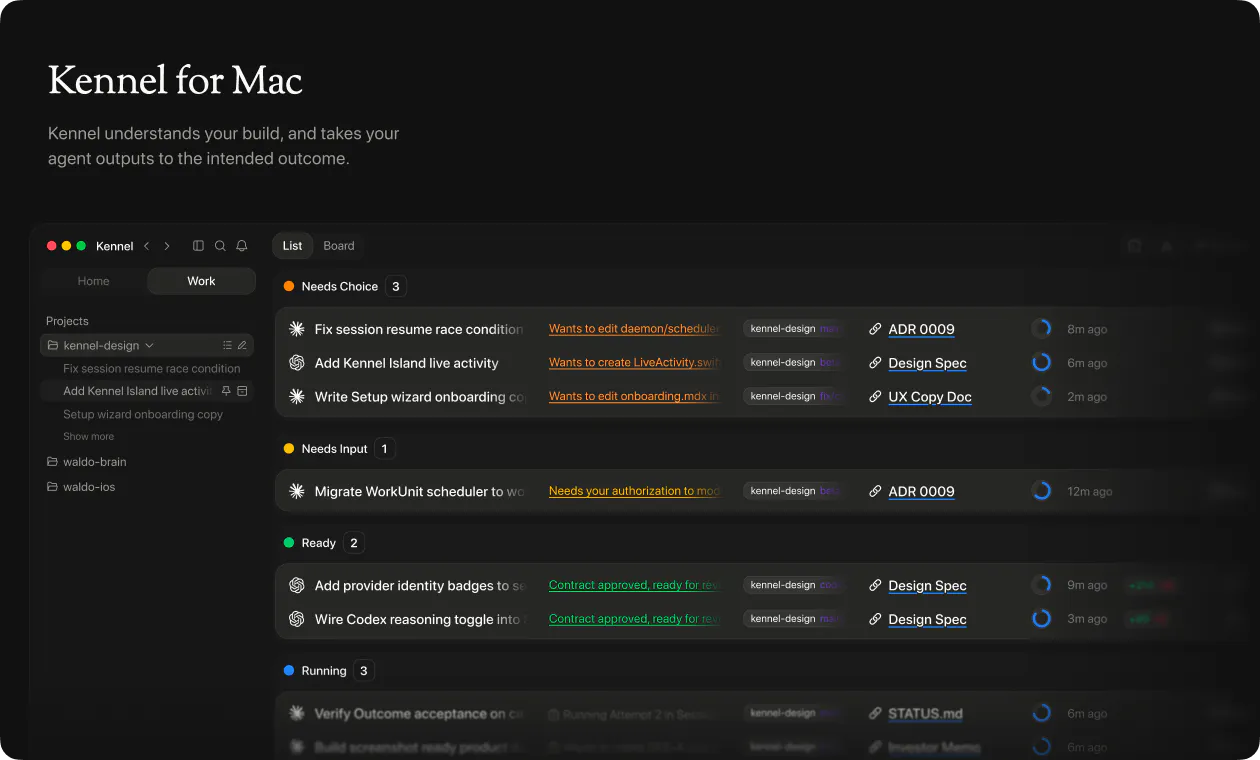Click the edit pencil on kennel-design row

pos(242,345)
